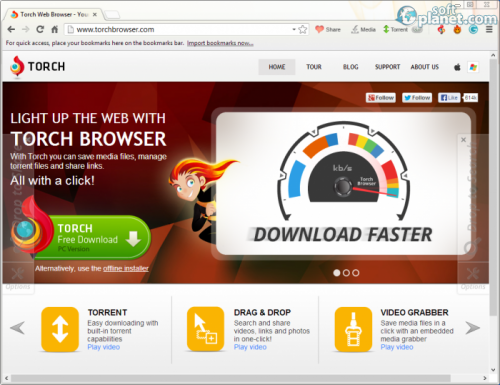Select BLOG in the site navigation
This screenshot has height=385, width=500.
tap(351, 67)
